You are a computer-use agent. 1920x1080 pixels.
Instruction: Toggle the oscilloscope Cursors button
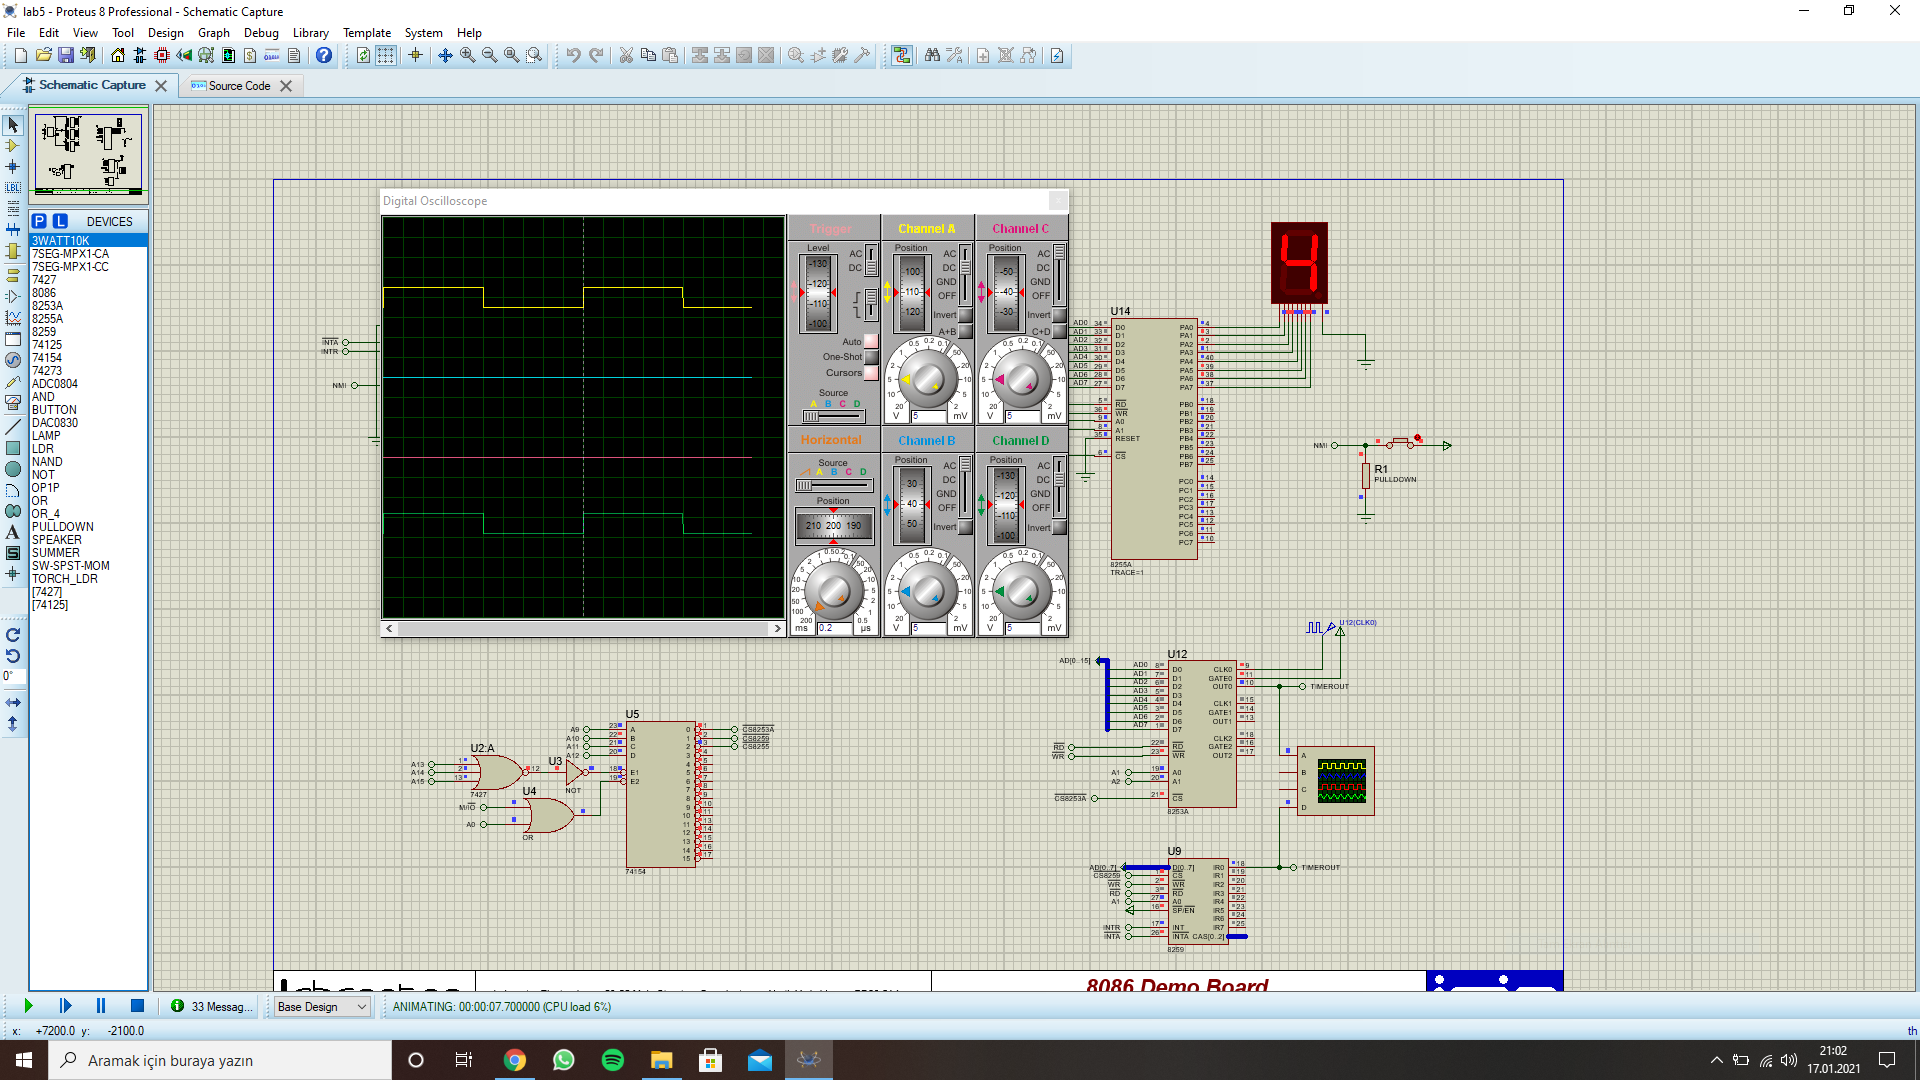tap(871, 373)
